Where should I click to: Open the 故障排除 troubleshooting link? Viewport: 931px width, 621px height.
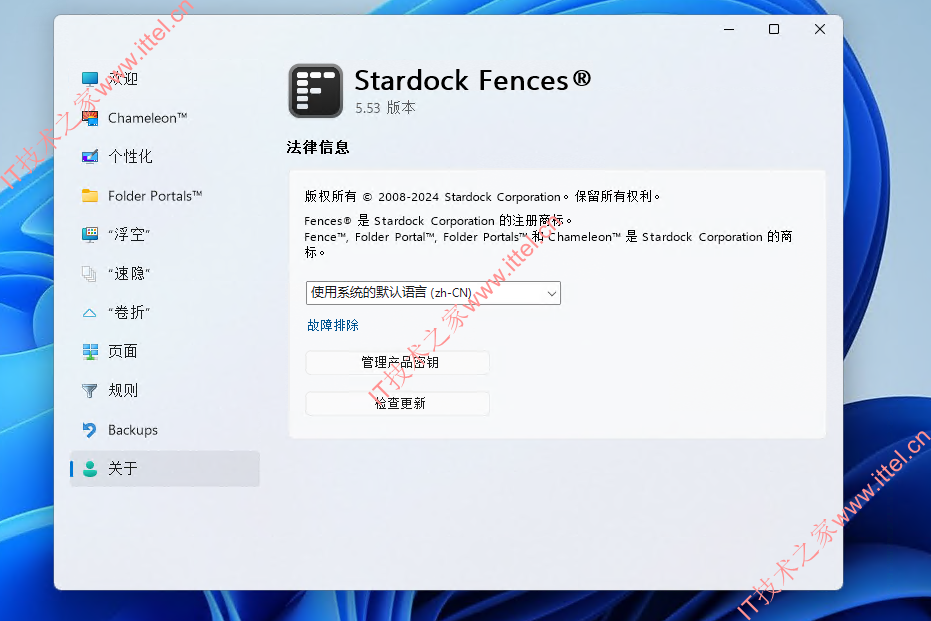click(332, 325)
